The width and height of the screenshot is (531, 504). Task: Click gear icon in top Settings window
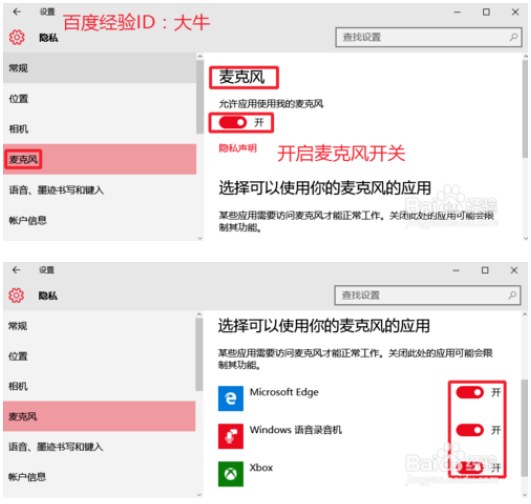click(17, 37)
